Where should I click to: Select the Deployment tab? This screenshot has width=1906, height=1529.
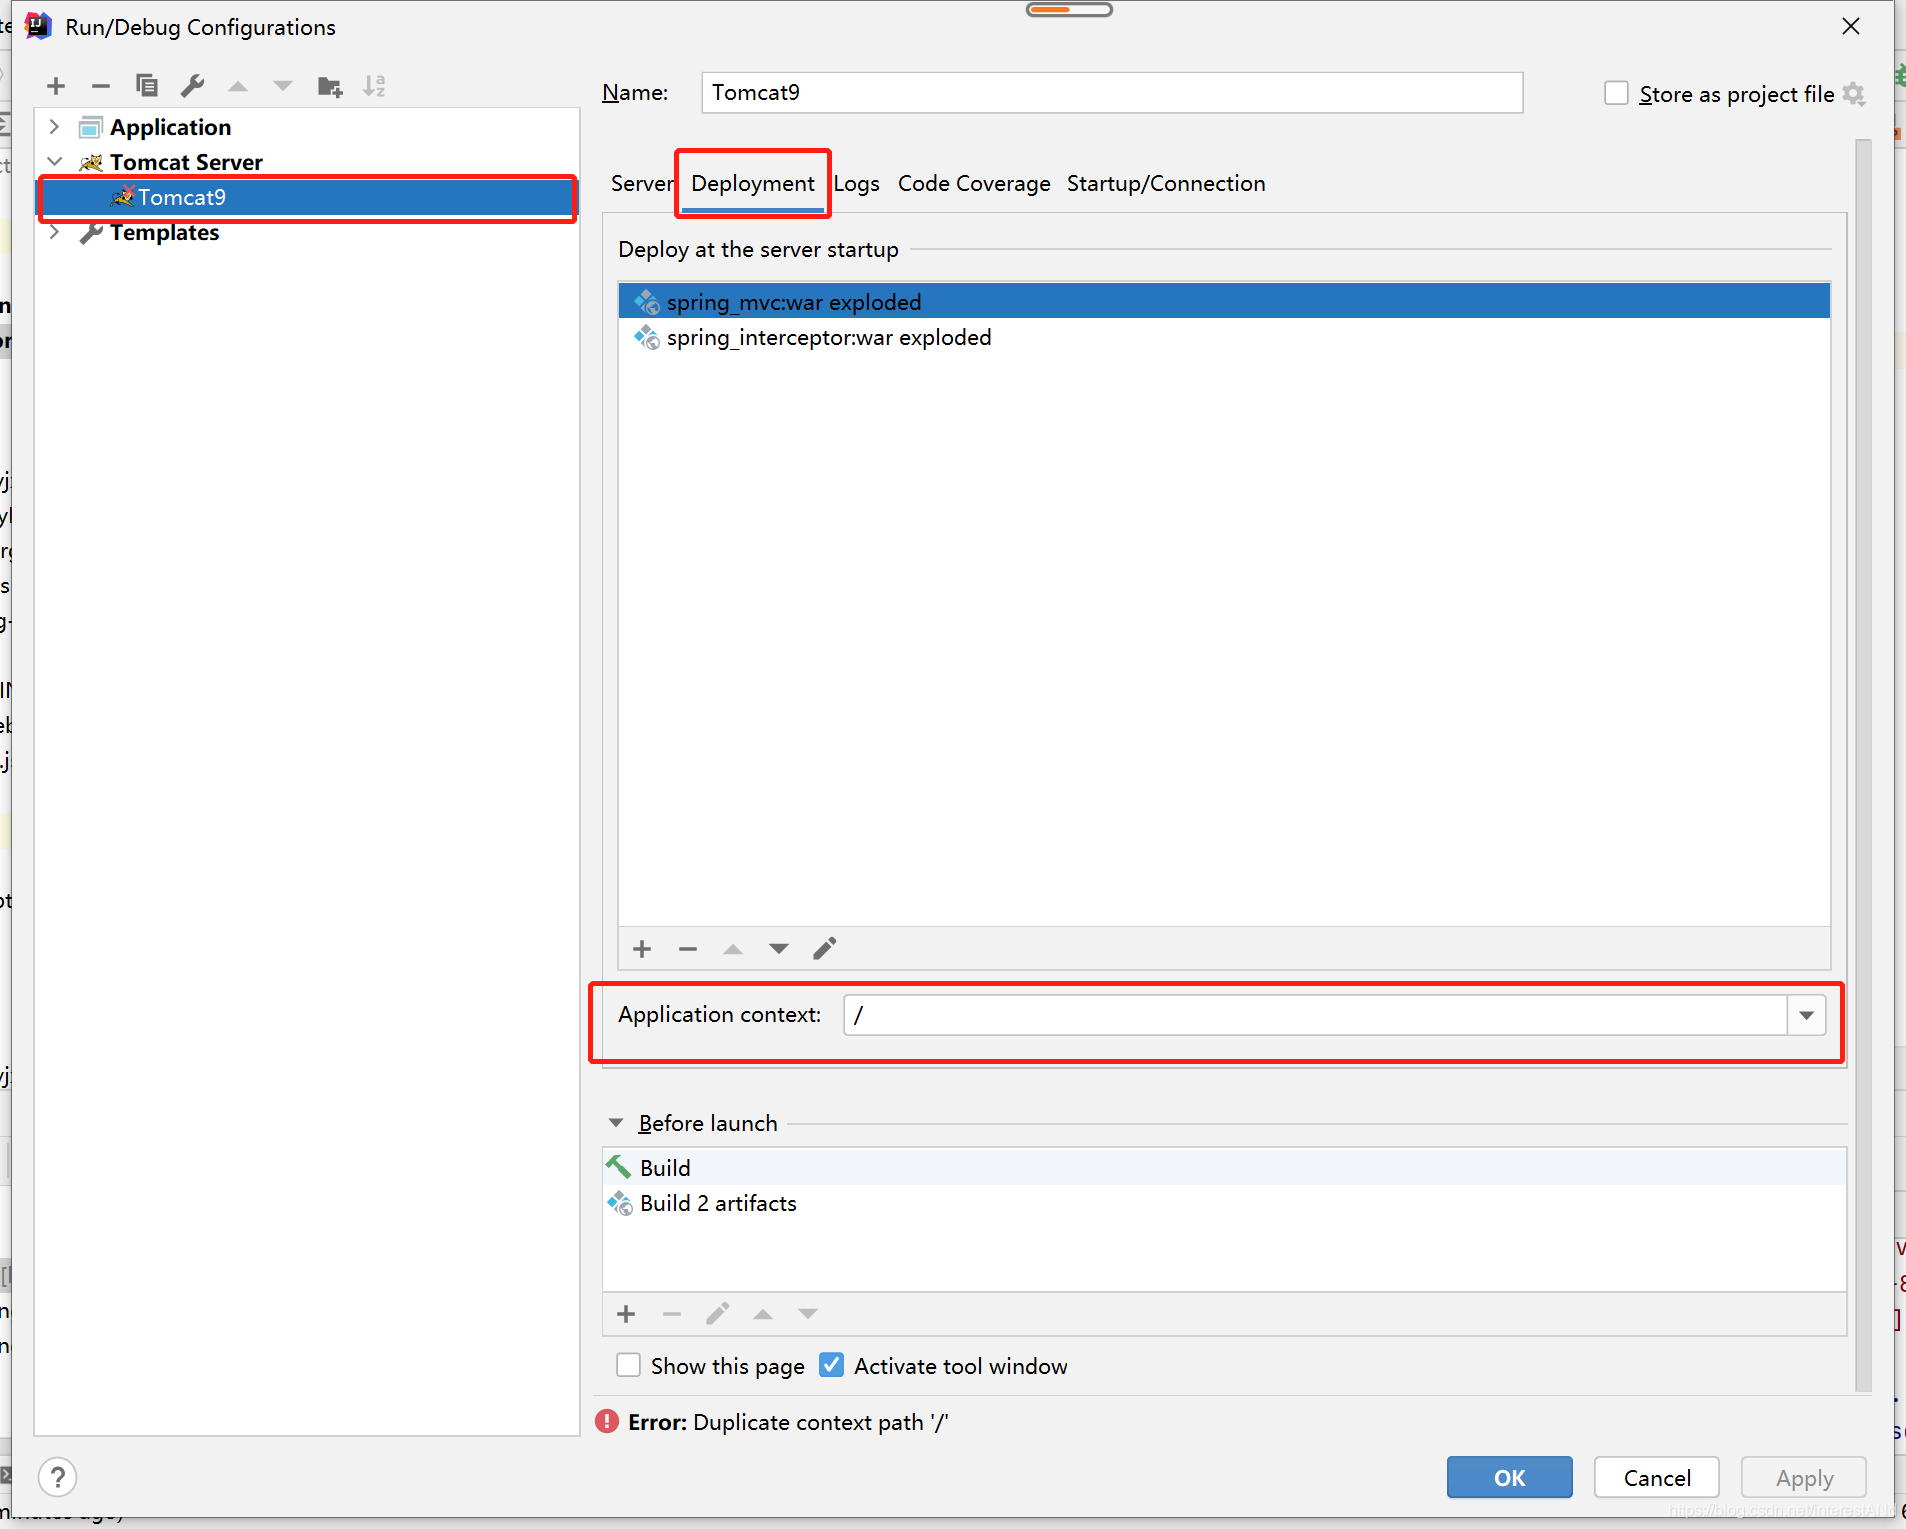coord(753,183)
